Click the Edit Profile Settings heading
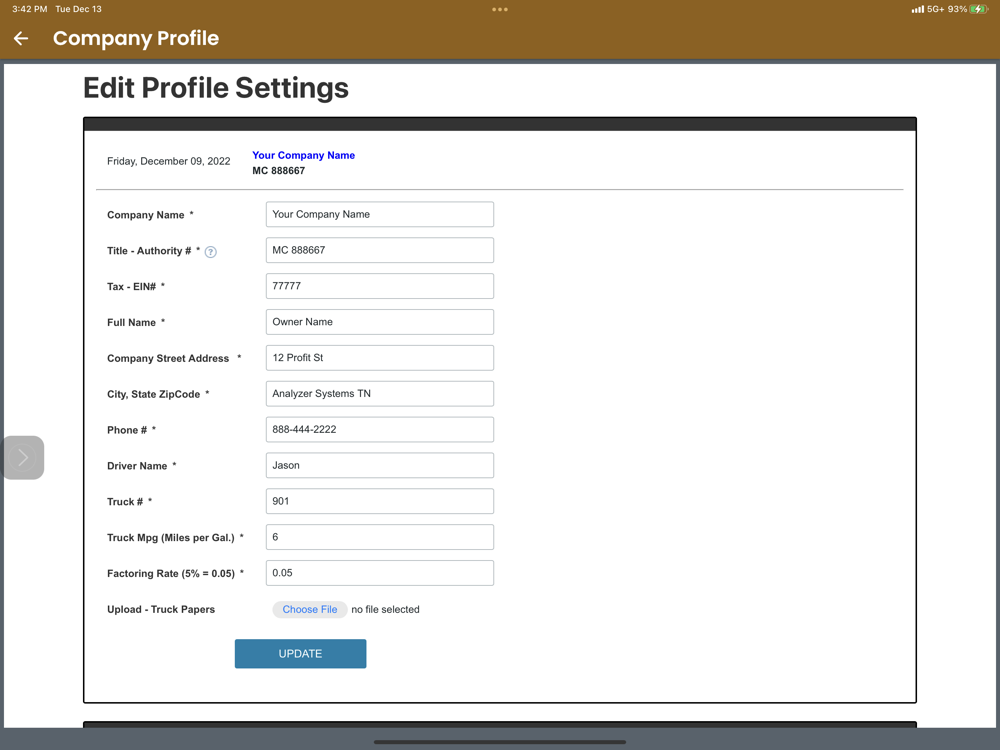Screen dimensions: 1000x750 click(216, 88)
